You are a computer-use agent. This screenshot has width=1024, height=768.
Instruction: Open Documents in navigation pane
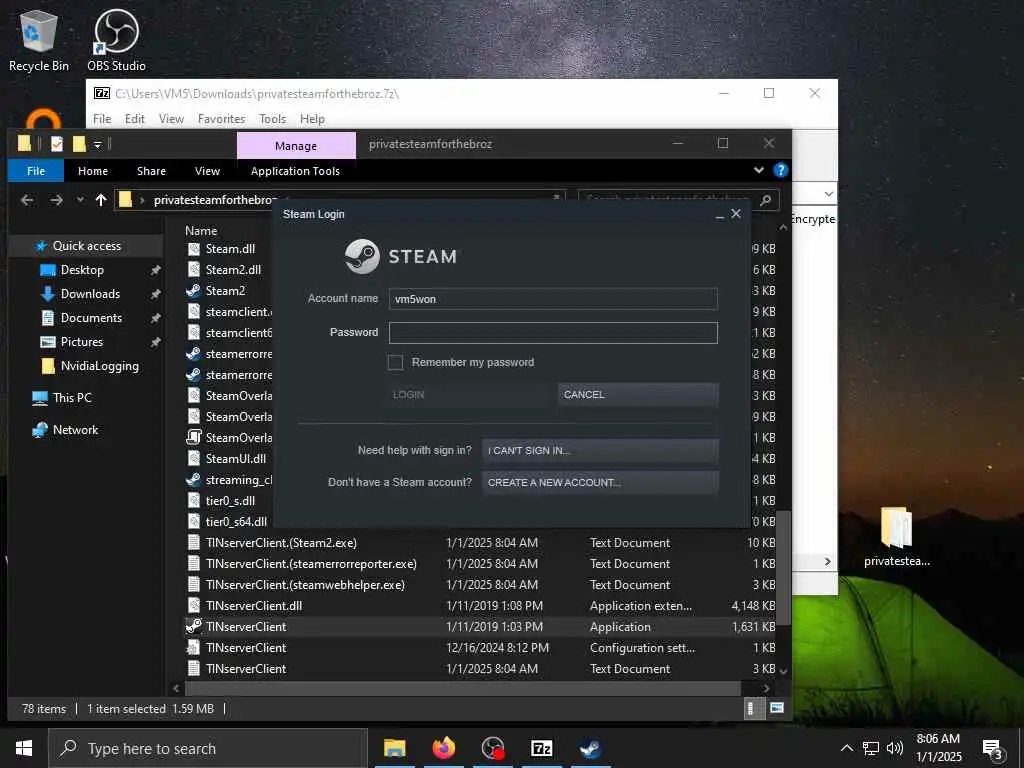point(91,318)
